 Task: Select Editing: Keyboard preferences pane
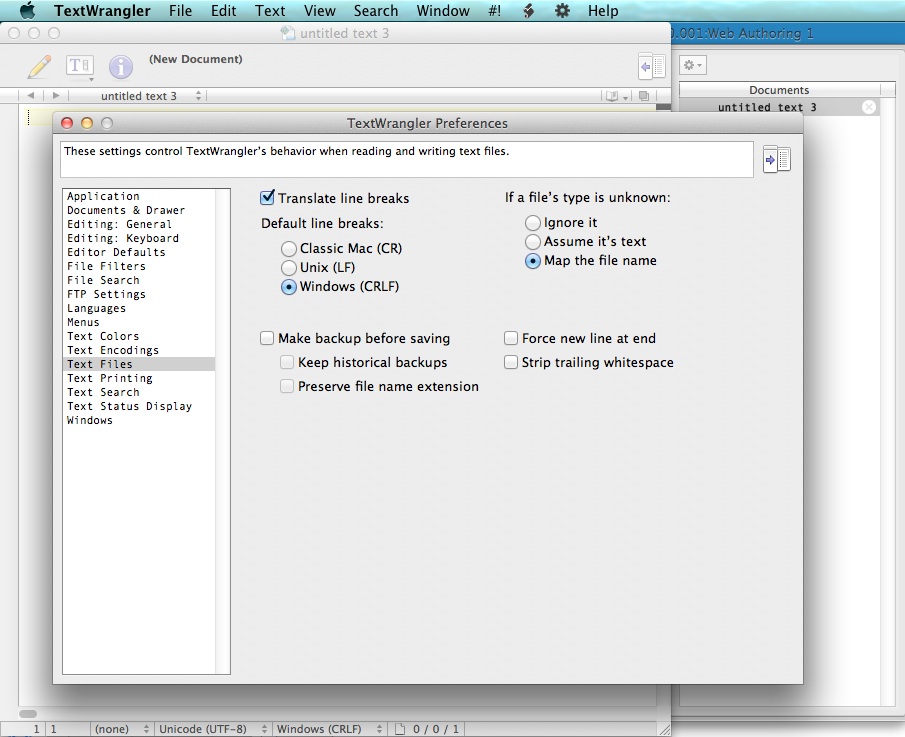[139, 238]
